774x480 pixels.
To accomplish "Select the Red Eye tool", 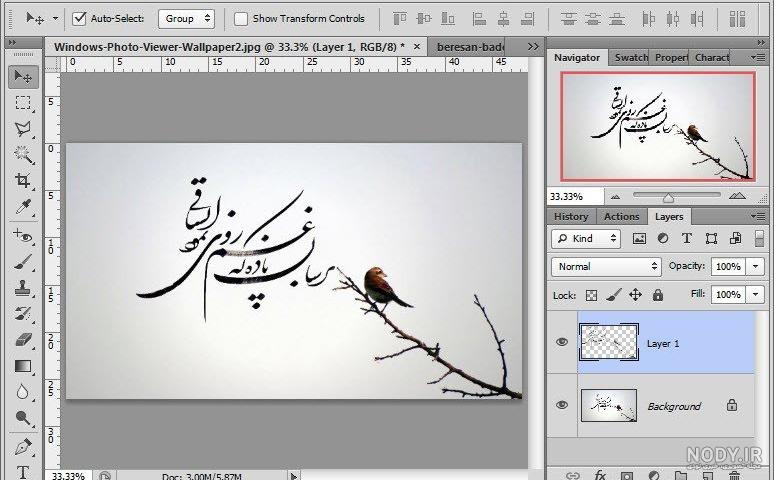I will coord(23,235).
